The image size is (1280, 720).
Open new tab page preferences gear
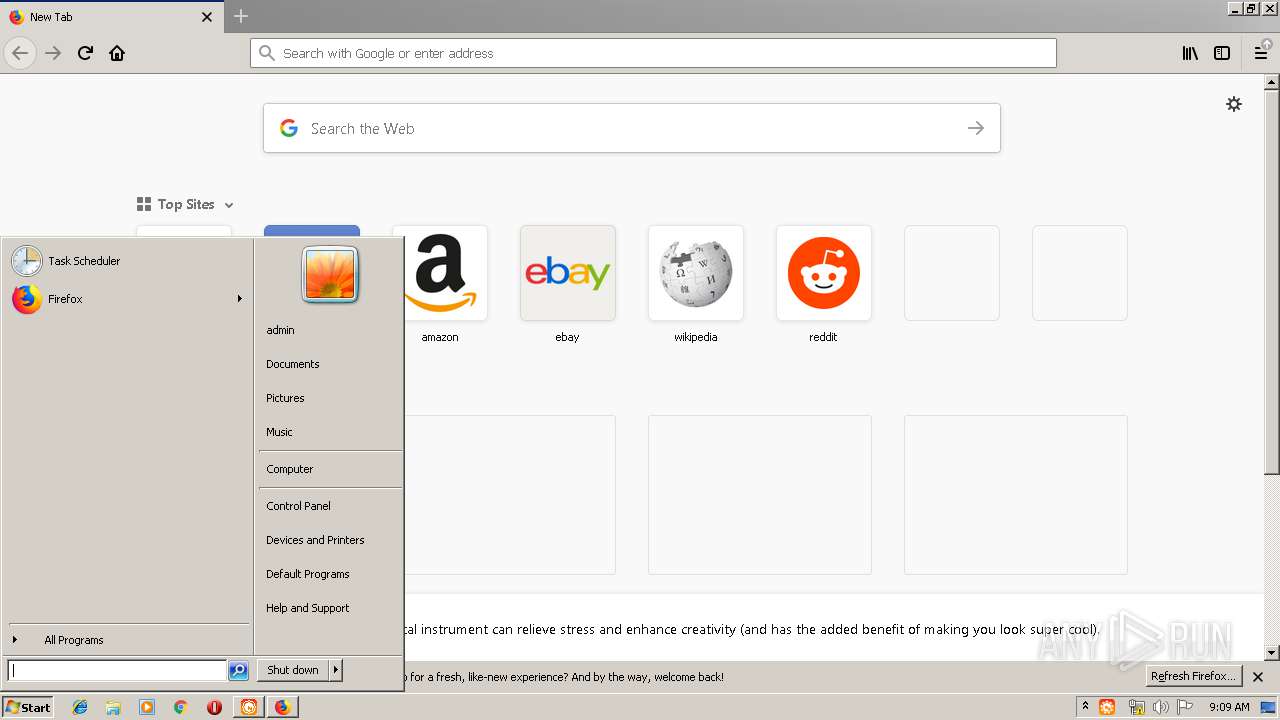coord(1234,104)
